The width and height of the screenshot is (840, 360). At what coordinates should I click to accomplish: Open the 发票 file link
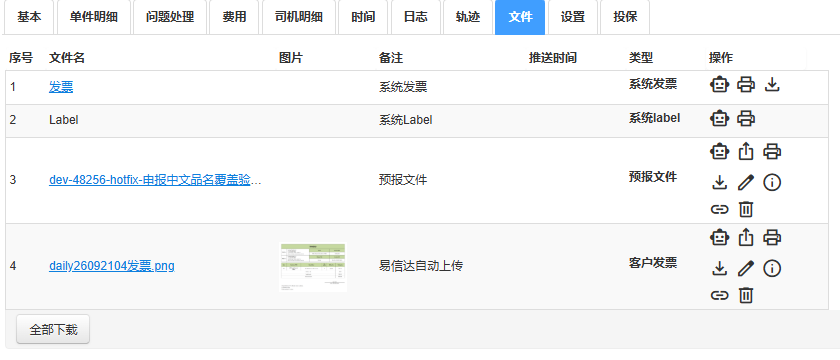click(61, 87)
